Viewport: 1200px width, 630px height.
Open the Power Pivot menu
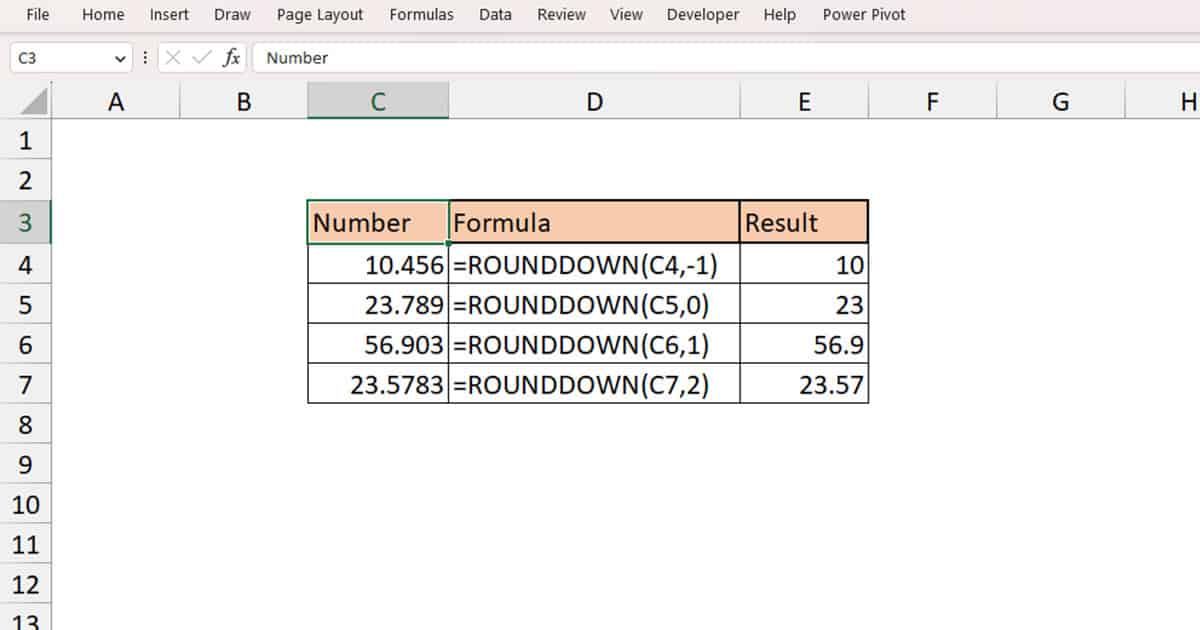point(863,15)
